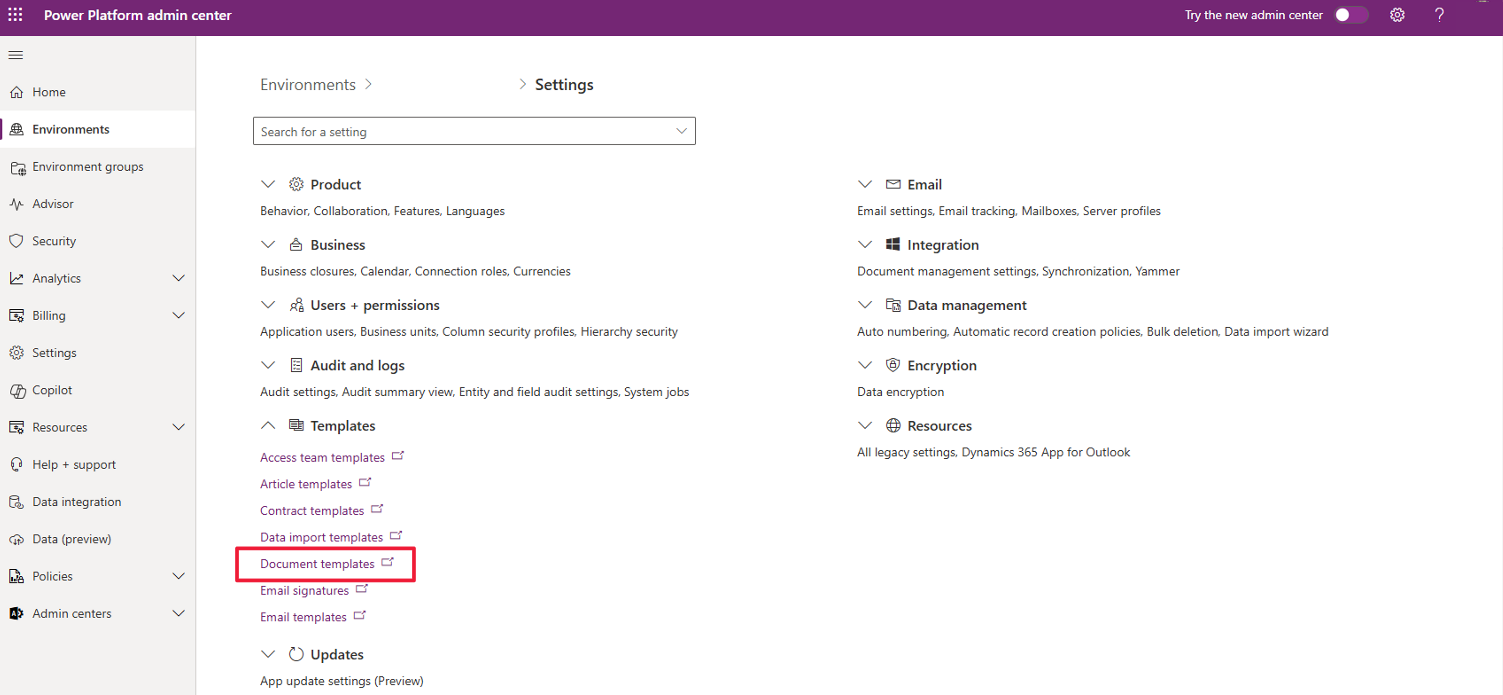
Task: Click the Analytics chart icon in the sidebar
Action: [16, 278]
